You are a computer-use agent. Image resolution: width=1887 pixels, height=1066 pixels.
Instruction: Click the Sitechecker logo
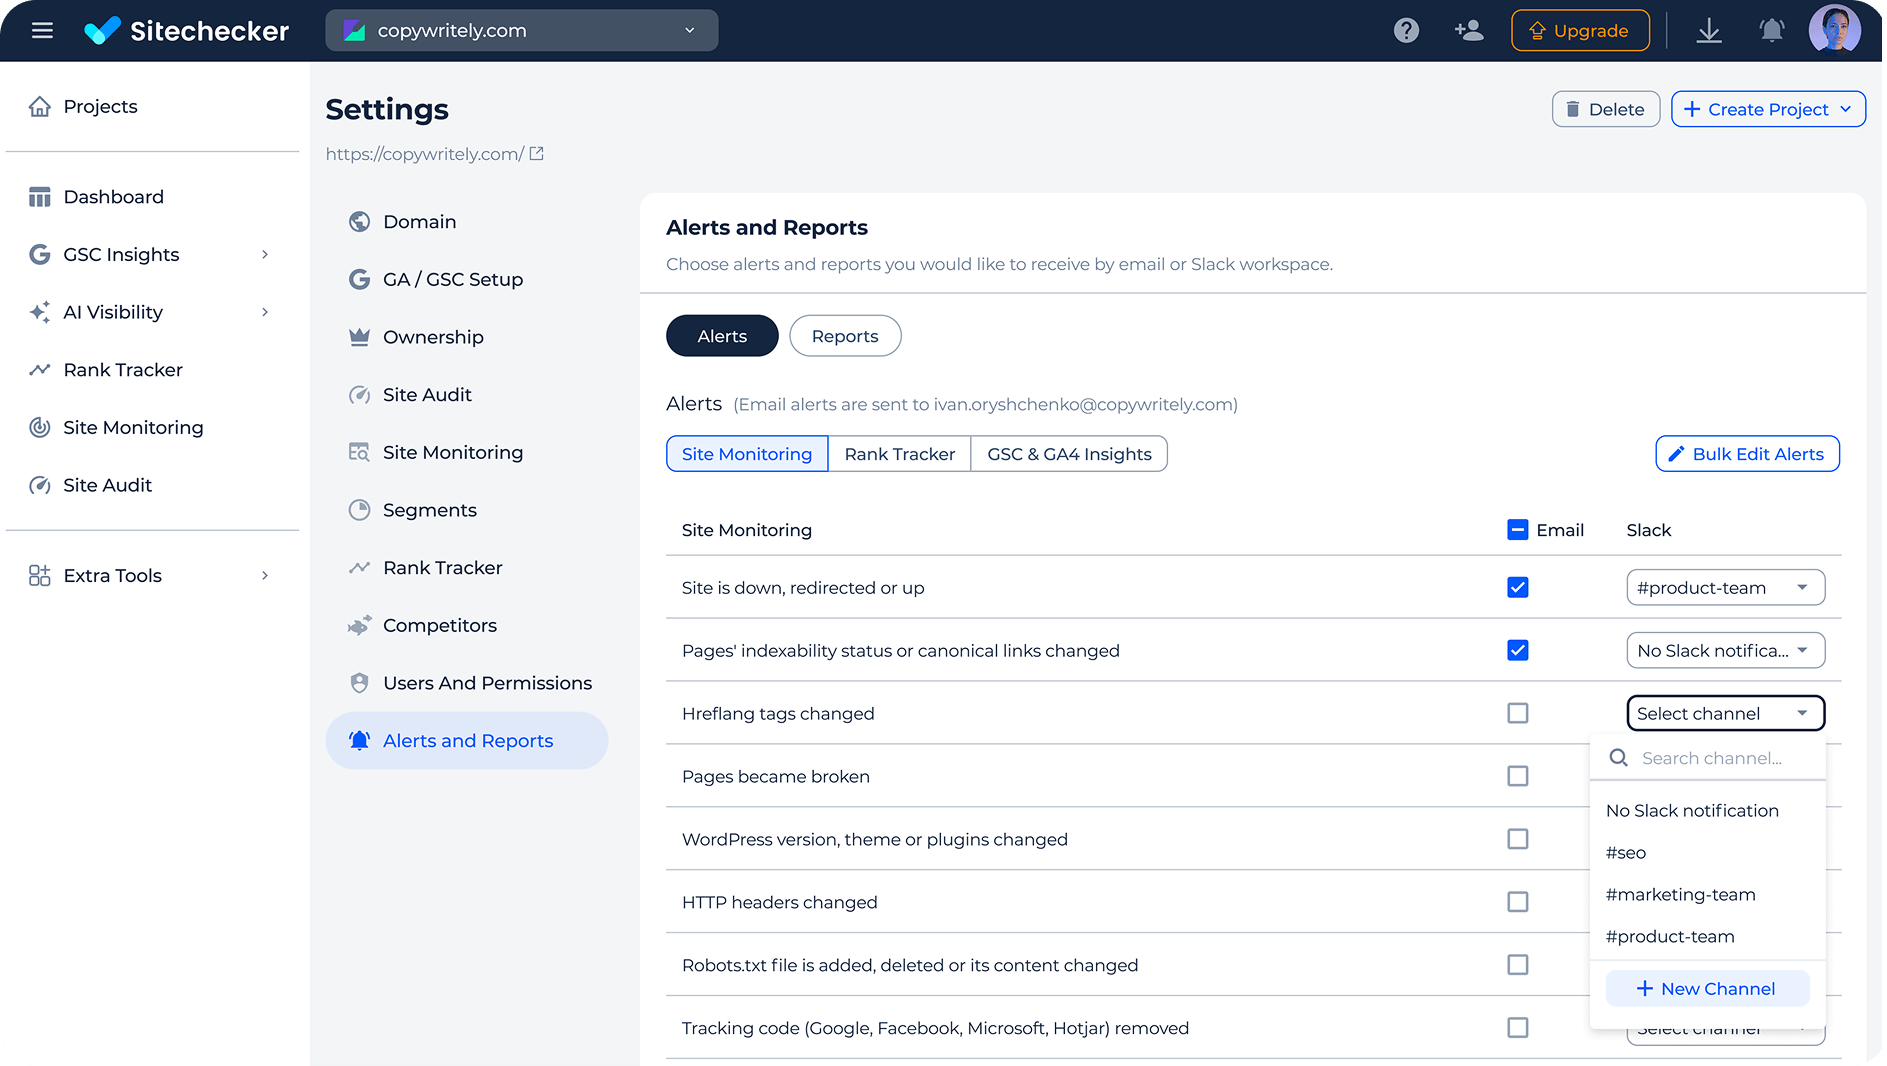click(x=186, y=30)
